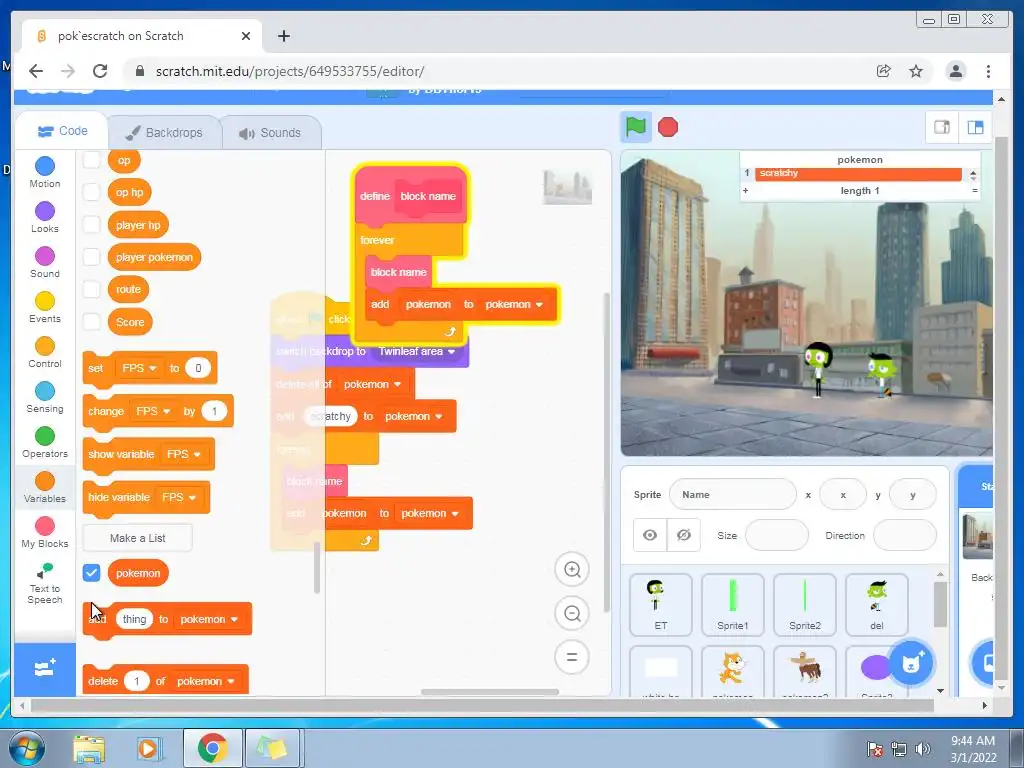Screen dimensions: 1024x768
Task: Open the Text to Speech category
Action: click(x=44, y=584)
